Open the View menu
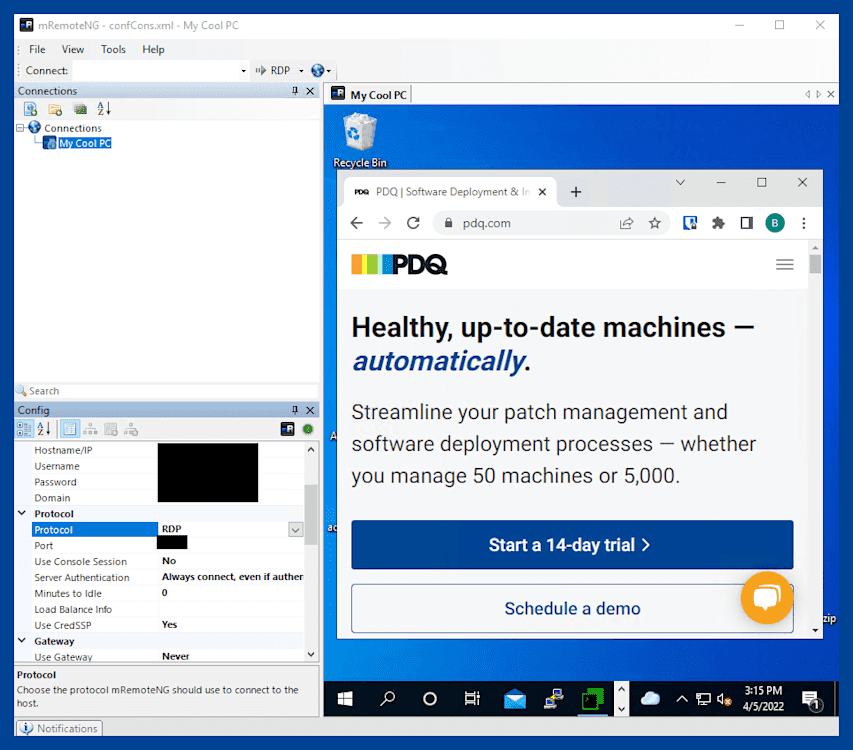The width and height of the screenshot is (853, 750). pos(72,49)
